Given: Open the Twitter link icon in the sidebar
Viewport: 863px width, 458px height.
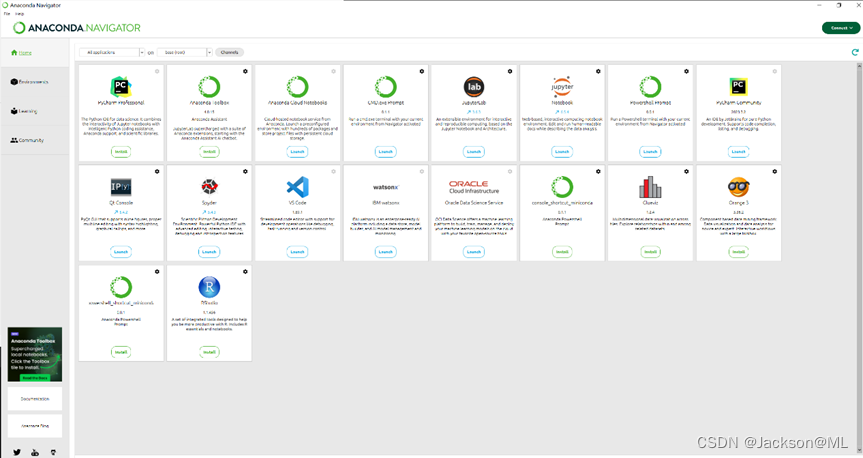Looking at the screenshot, I should point(17,452).
